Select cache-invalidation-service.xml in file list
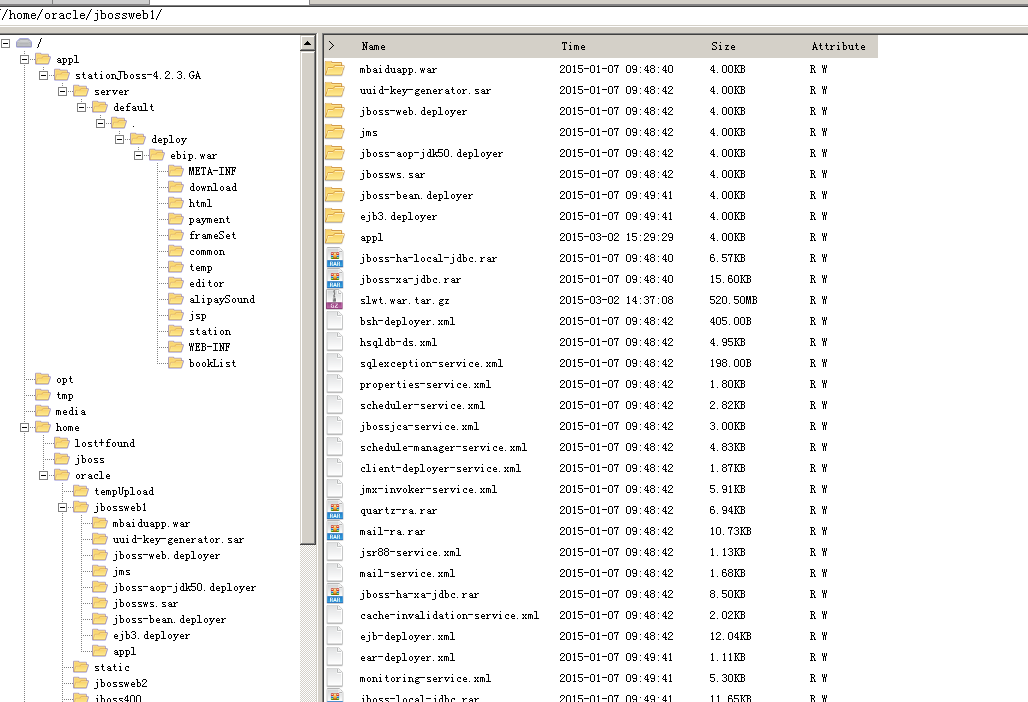1028x702 pixels. 449,615
